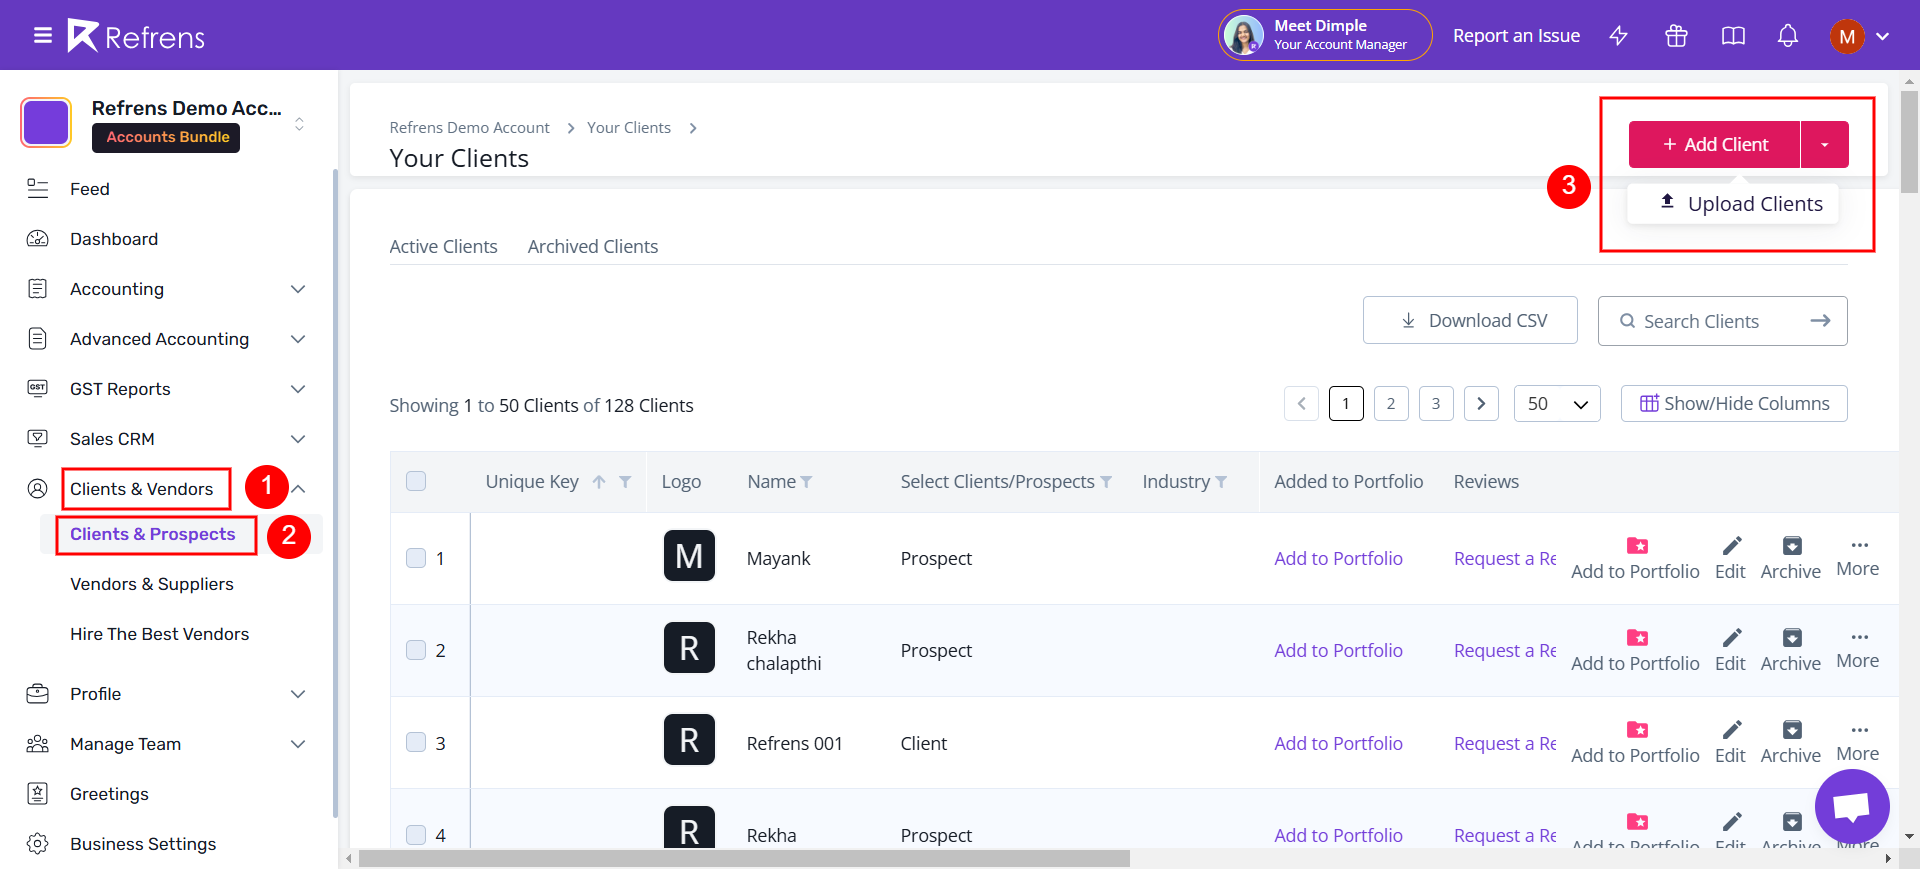1920x869 pixels.
Task: Click Add to Portfolio link for Mayank
Action: (1338, 558)
